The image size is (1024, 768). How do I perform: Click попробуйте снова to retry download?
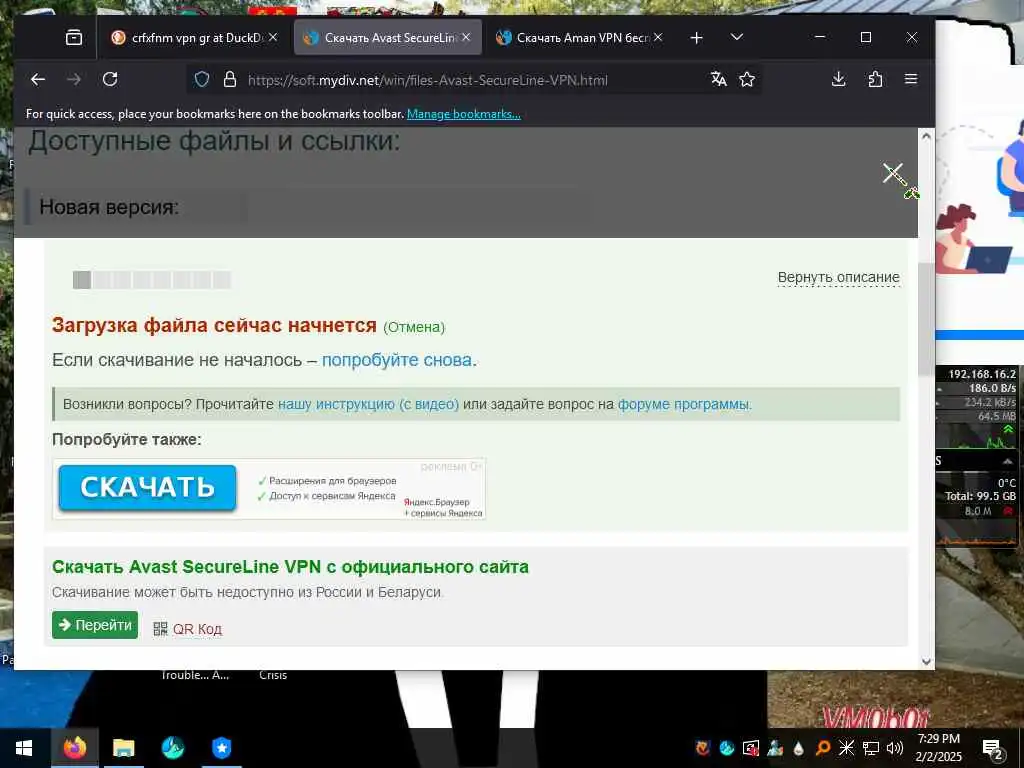pos(396,360)
